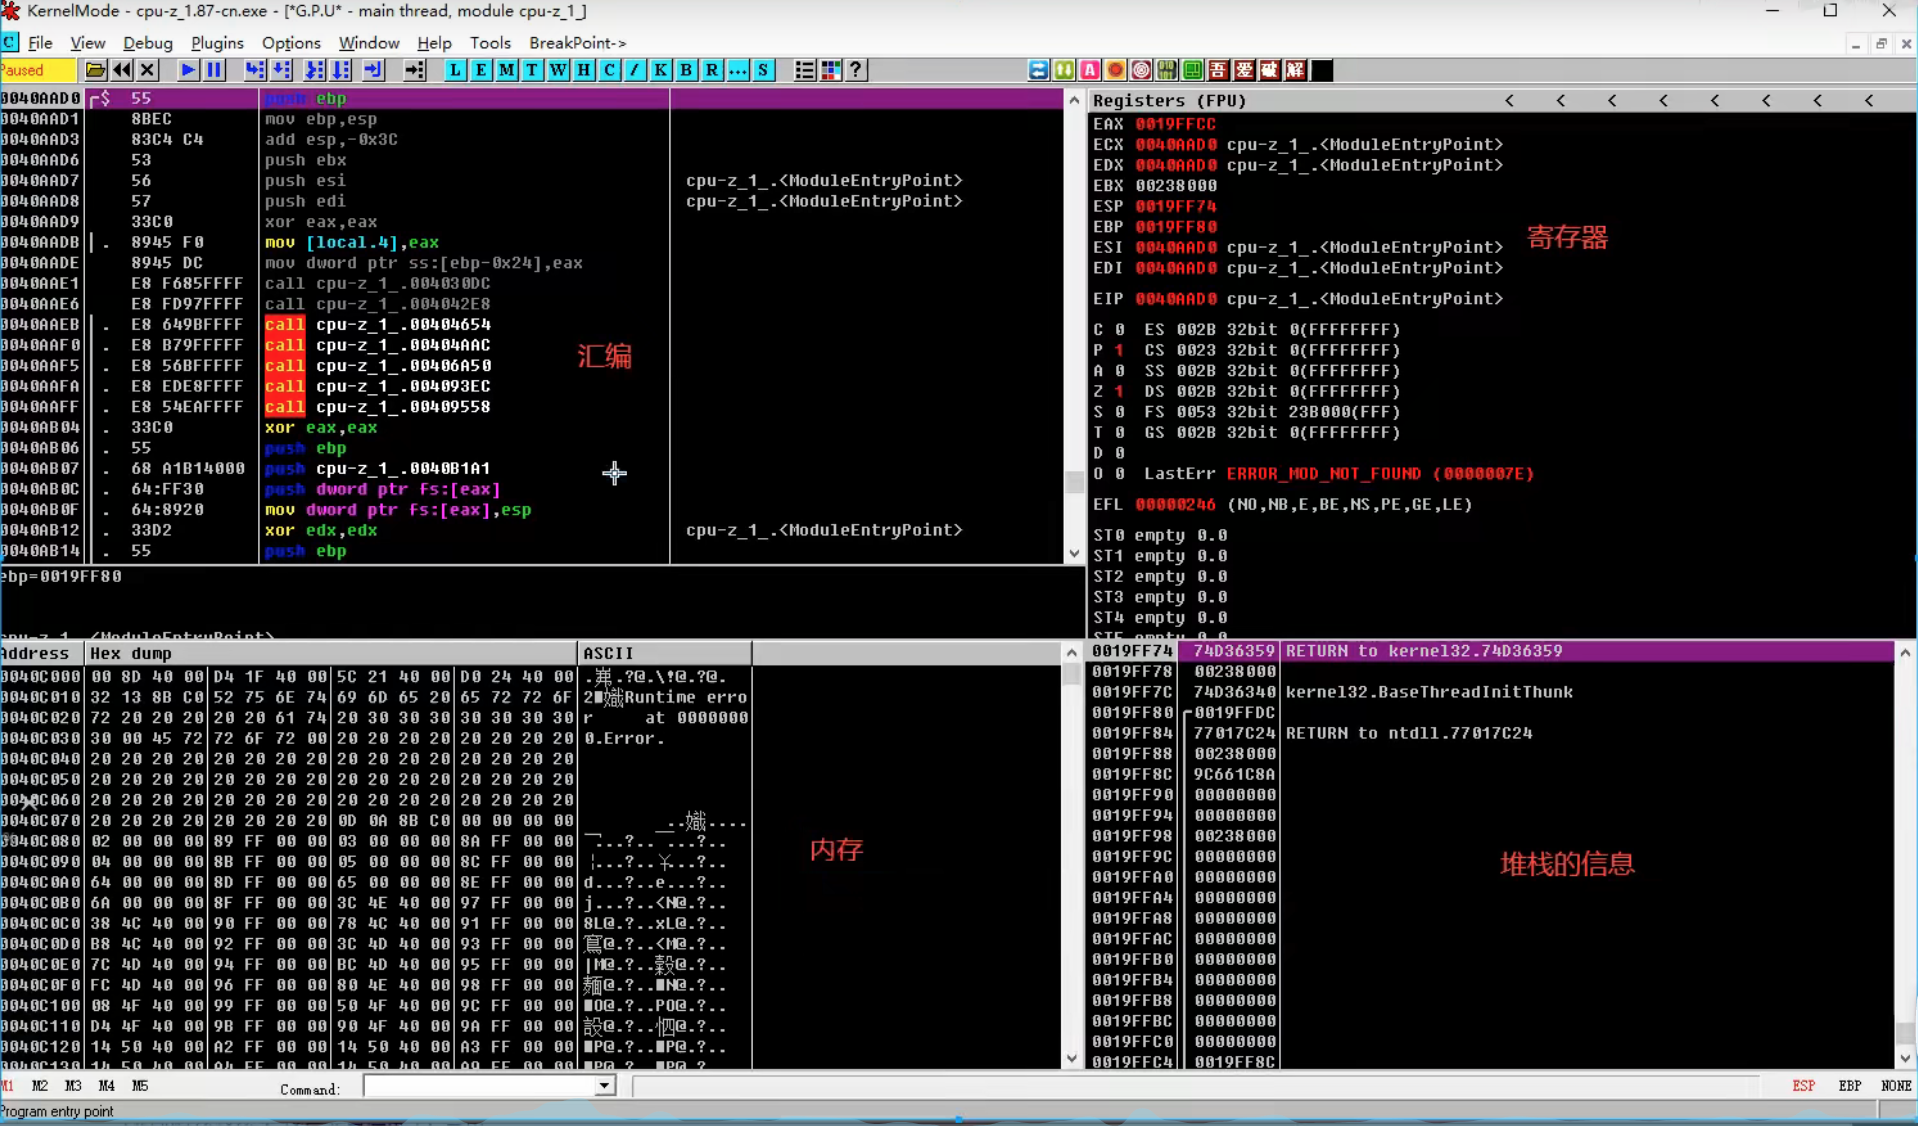
Task: Switch to memory dump M4
Action: 106,1086
